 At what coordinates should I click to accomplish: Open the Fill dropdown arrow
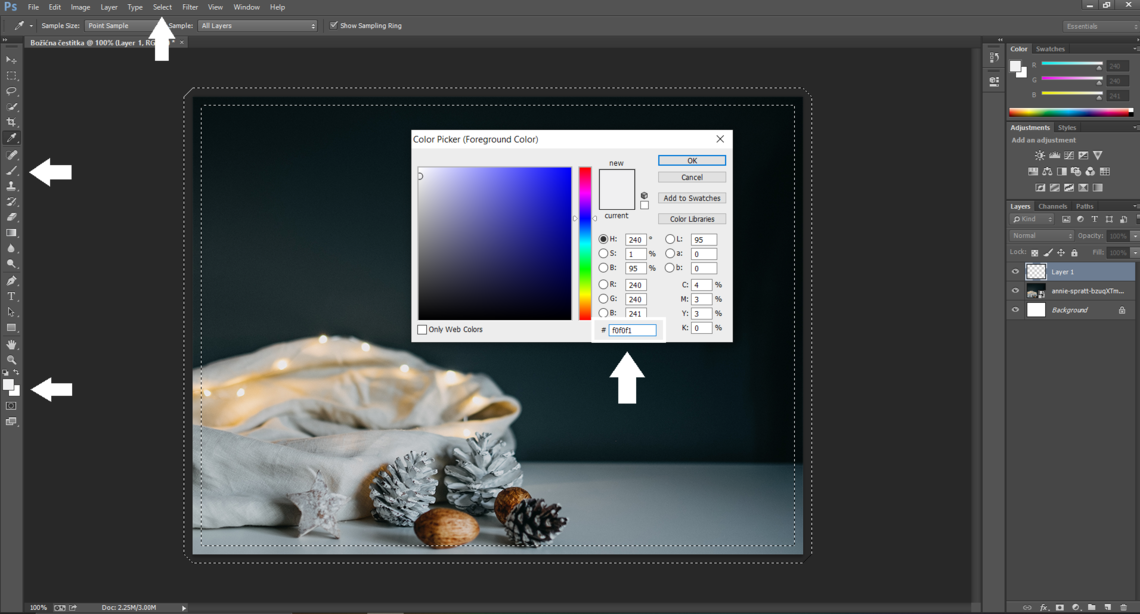(1134, 252)
